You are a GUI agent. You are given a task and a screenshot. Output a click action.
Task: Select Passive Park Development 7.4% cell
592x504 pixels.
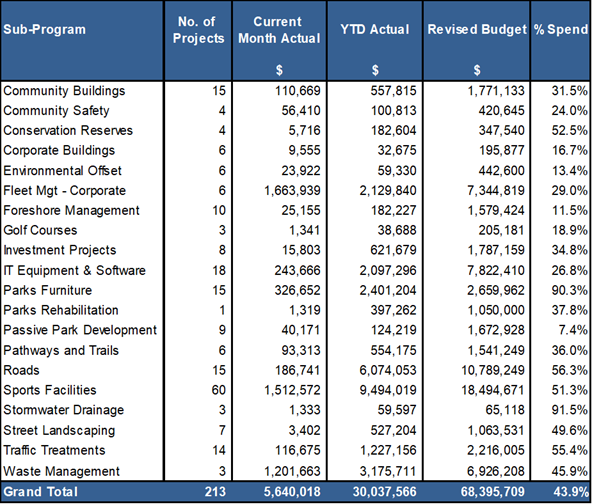pyautogui.click(x=573, y=330)
